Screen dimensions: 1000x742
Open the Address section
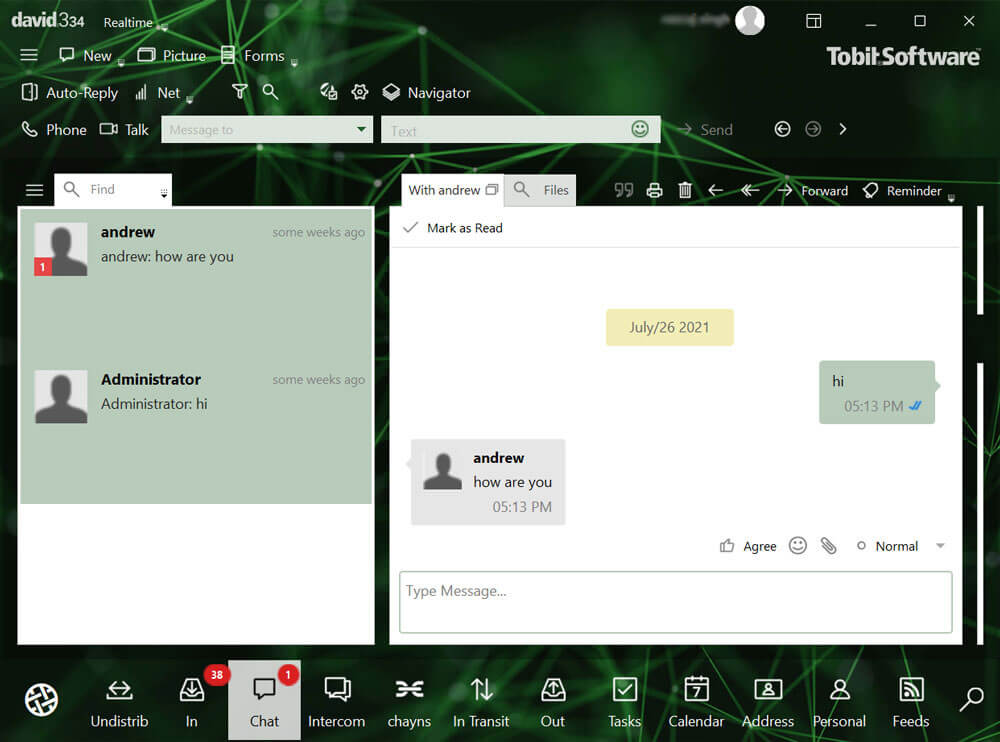[768, 703]
